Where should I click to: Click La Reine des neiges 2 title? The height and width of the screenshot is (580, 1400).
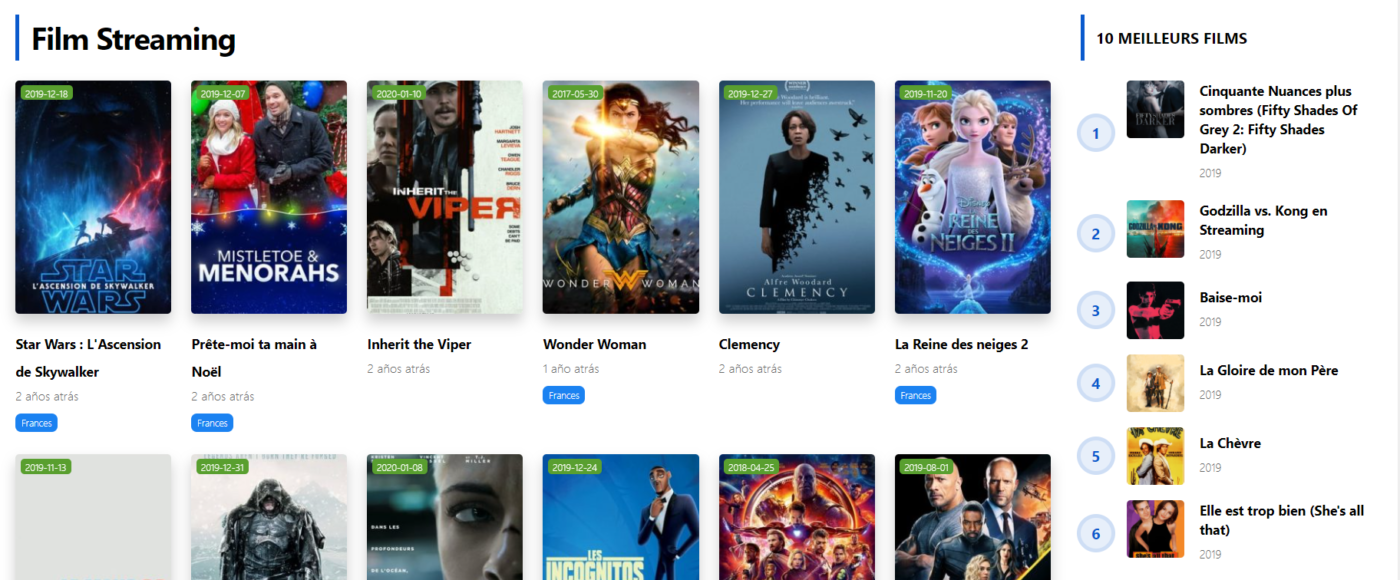pyautogui.click(x=962, y=344)
